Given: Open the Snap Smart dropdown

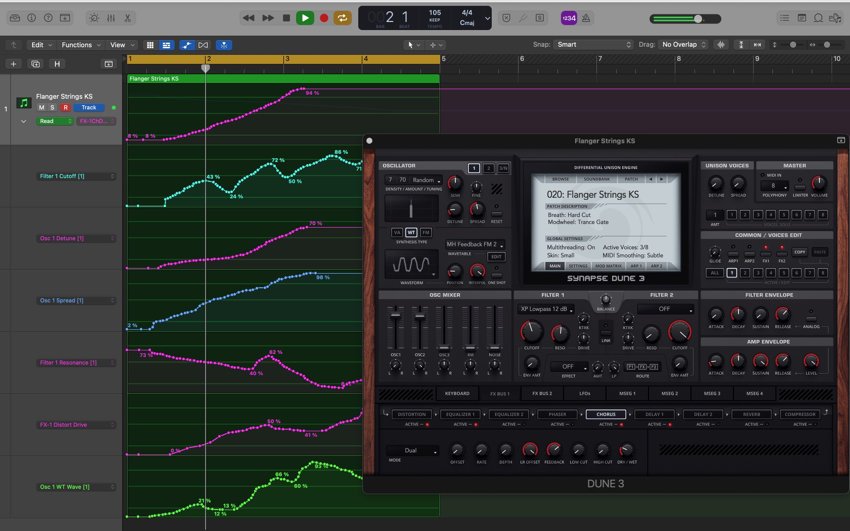Looking at the screenshot, I should 594,44.
